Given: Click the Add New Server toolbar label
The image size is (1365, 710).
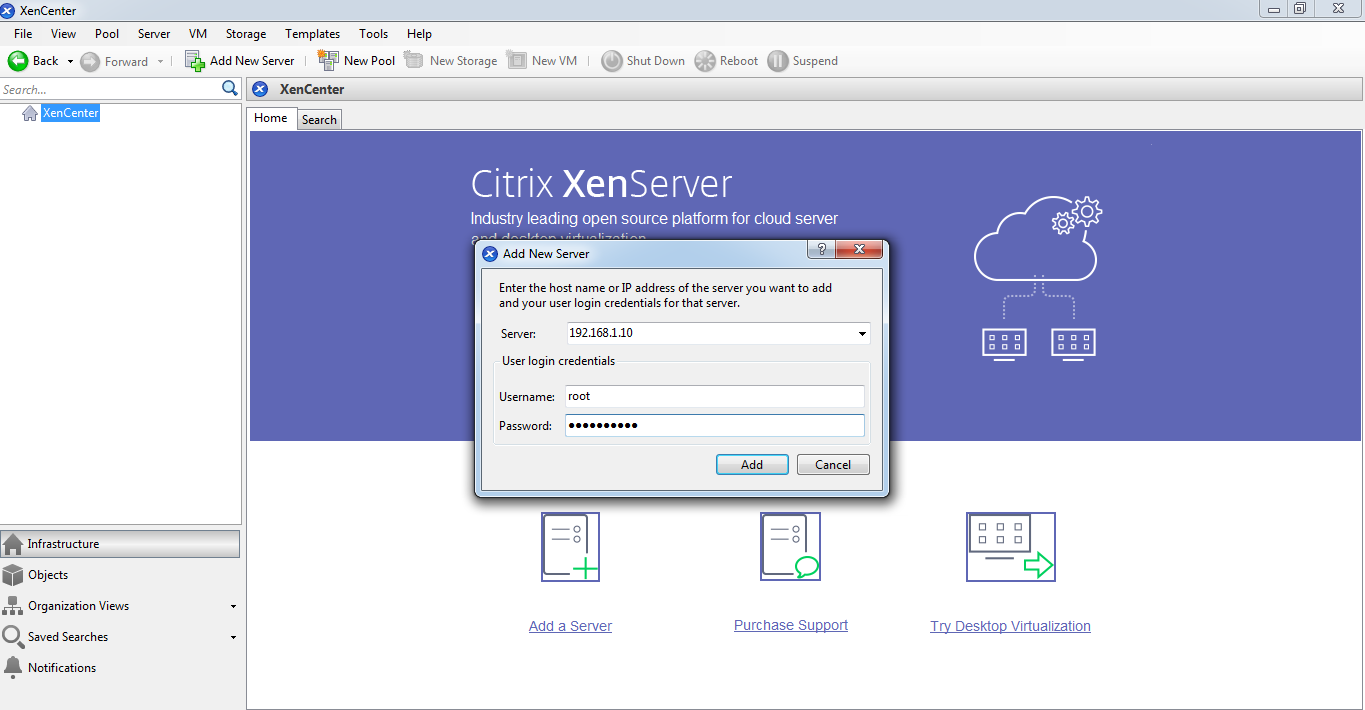Looking at the screenshot, I should (x=252, y=61).
